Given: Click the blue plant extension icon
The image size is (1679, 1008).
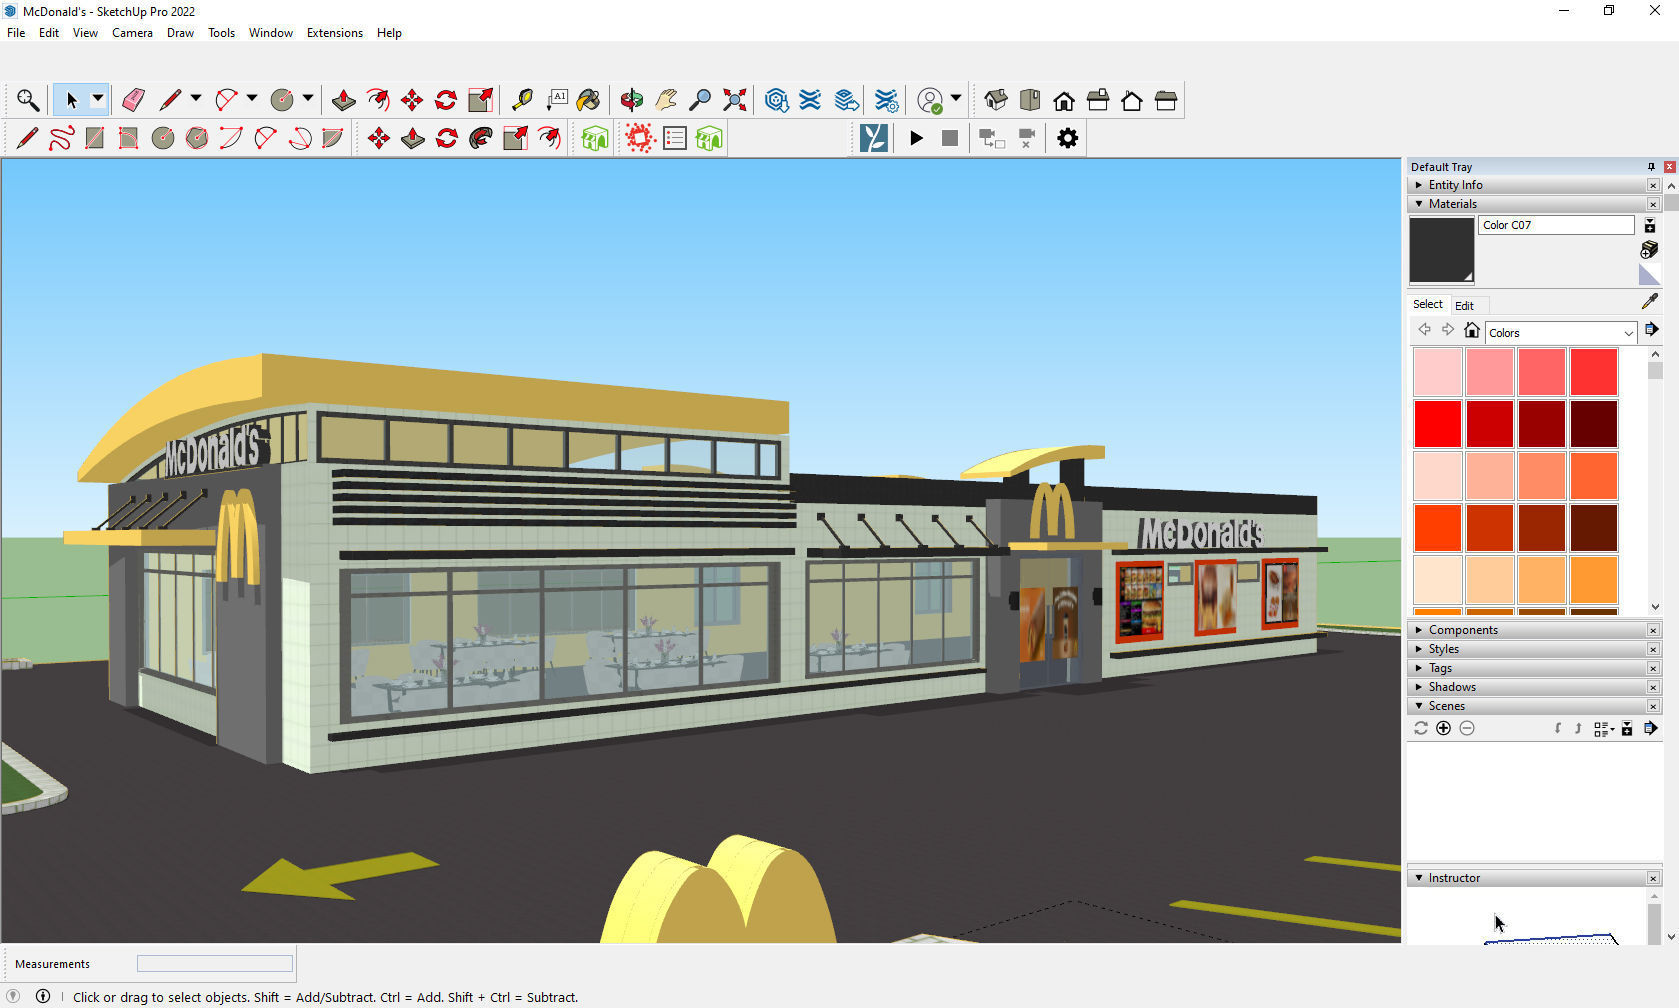Looking at the screenshot, I should point(874,138).
